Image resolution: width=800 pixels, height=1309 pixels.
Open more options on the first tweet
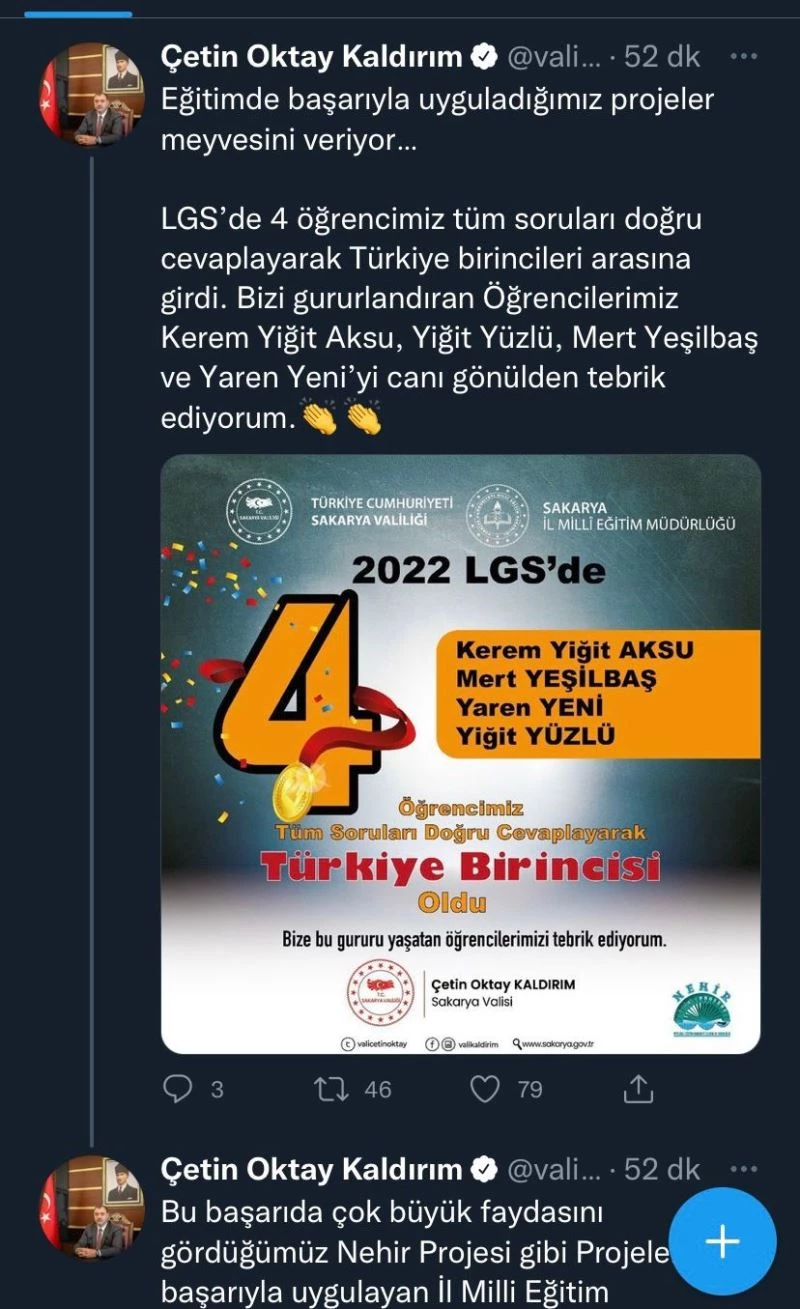[x=743, y=57]
